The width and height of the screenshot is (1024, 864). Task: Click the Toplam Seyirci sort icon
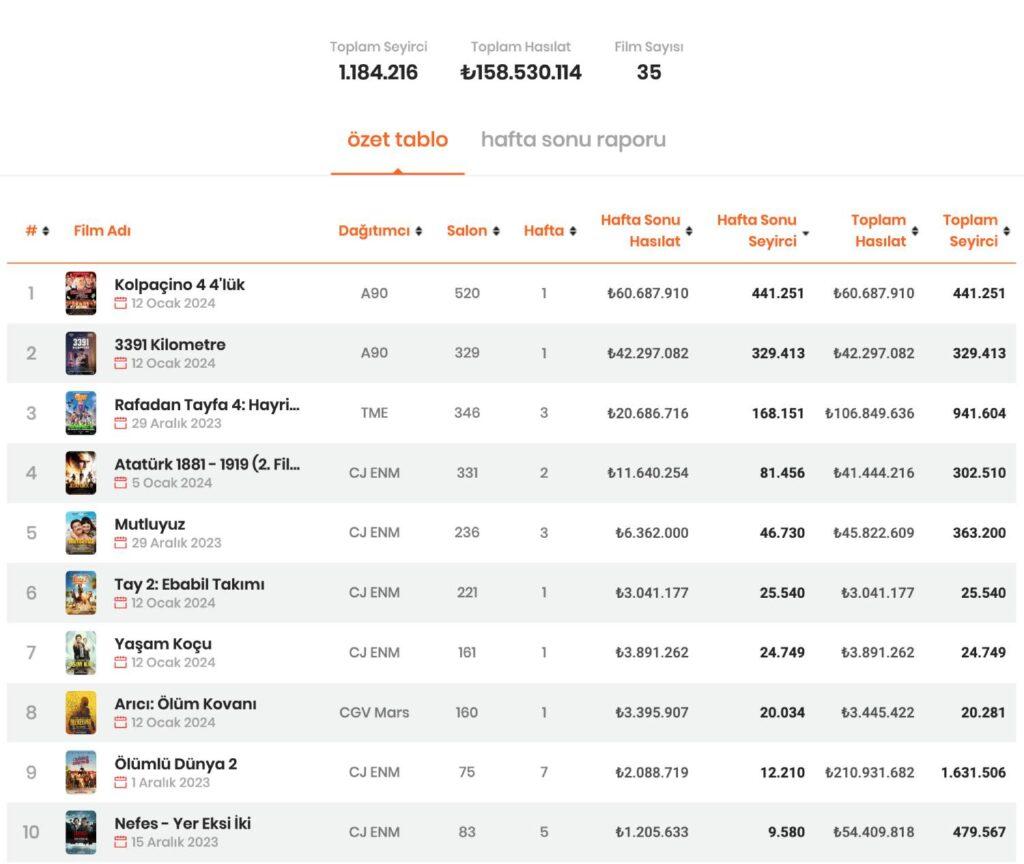(x=1006, y=232)
